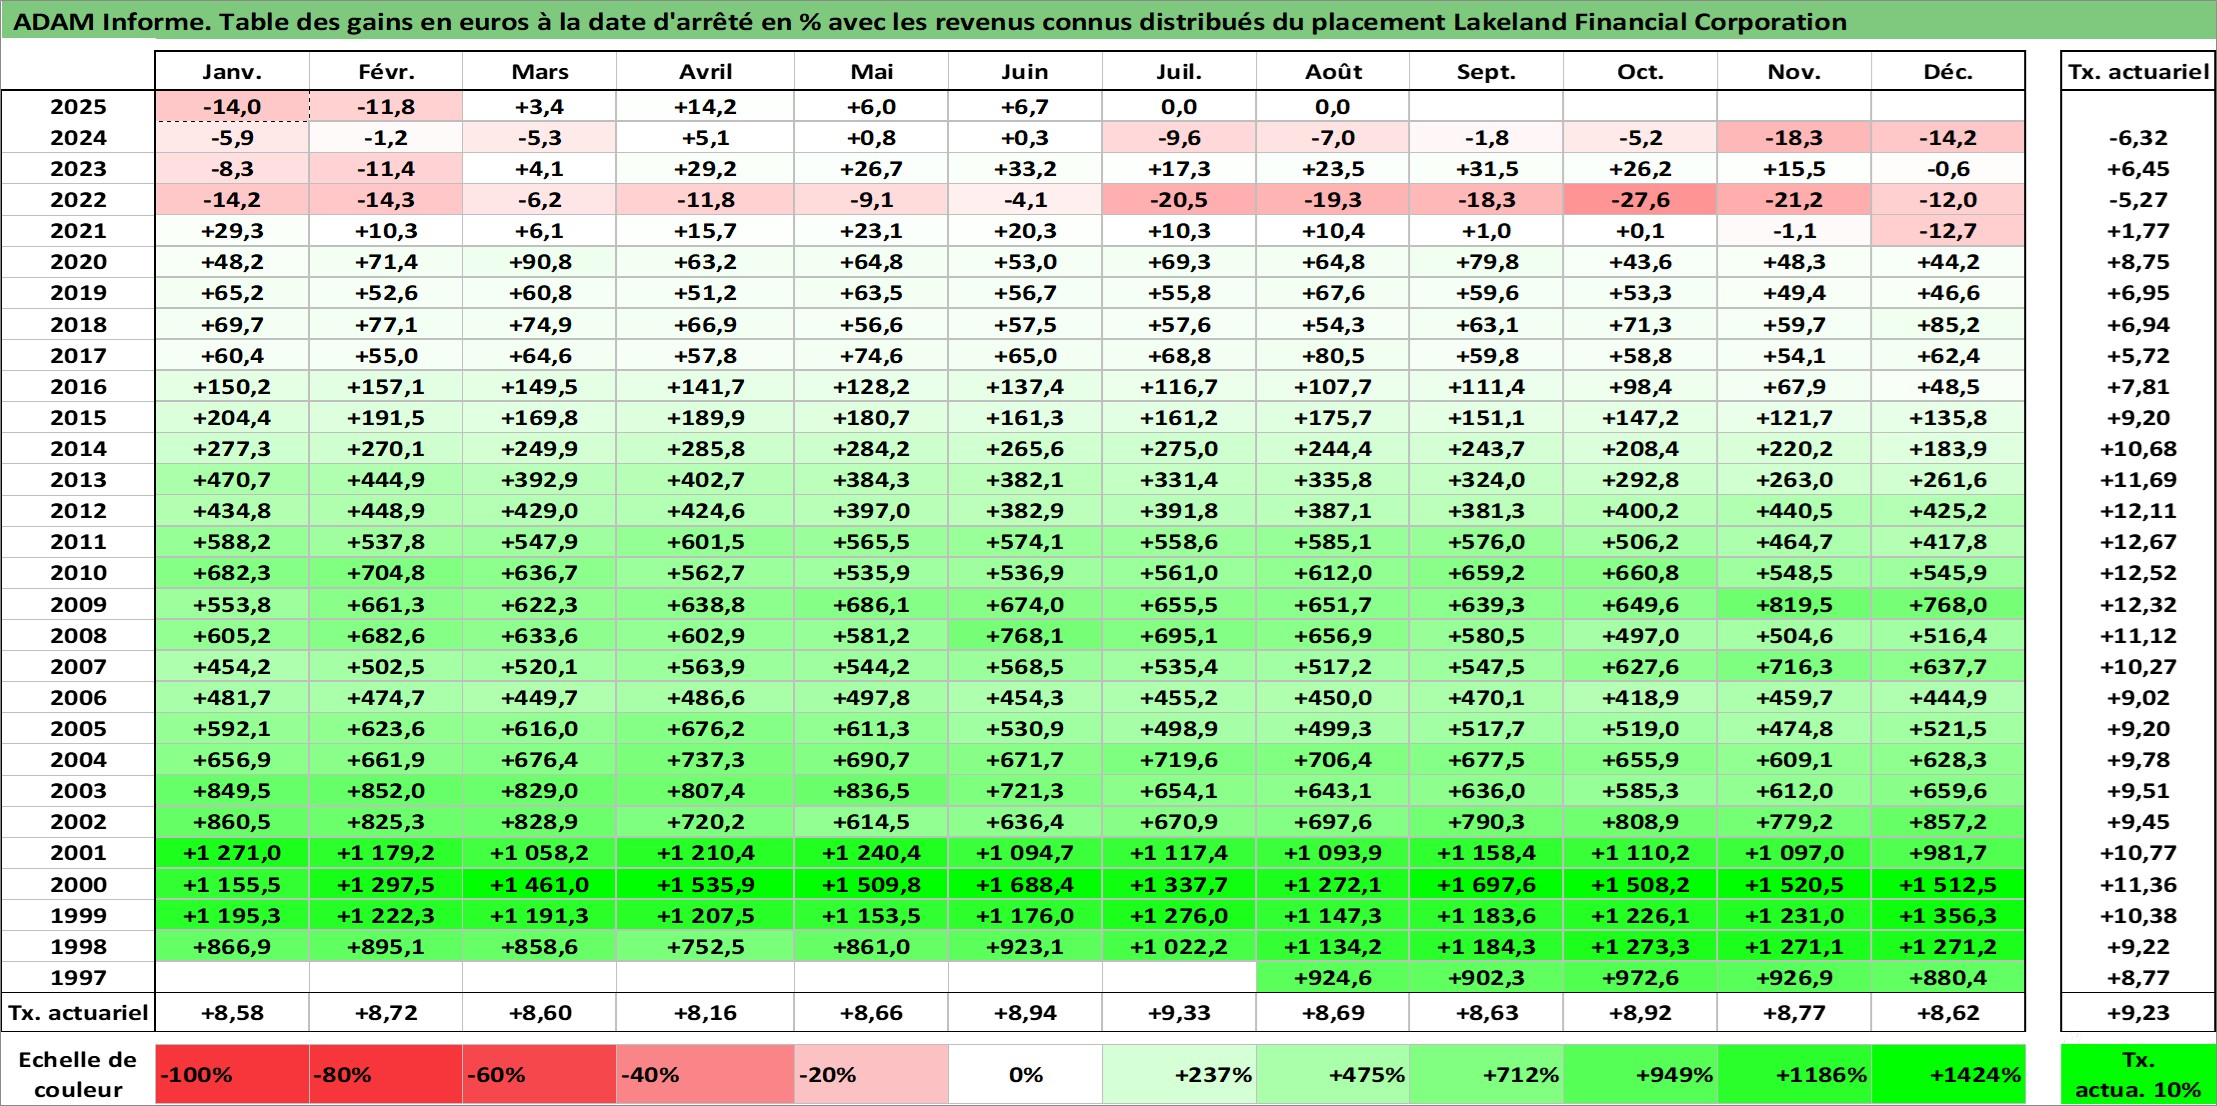The width and height of the screenshot is (2217, 1106).
Task: Click the +204,4 cell for January 2015
Action: click(232, 418)
